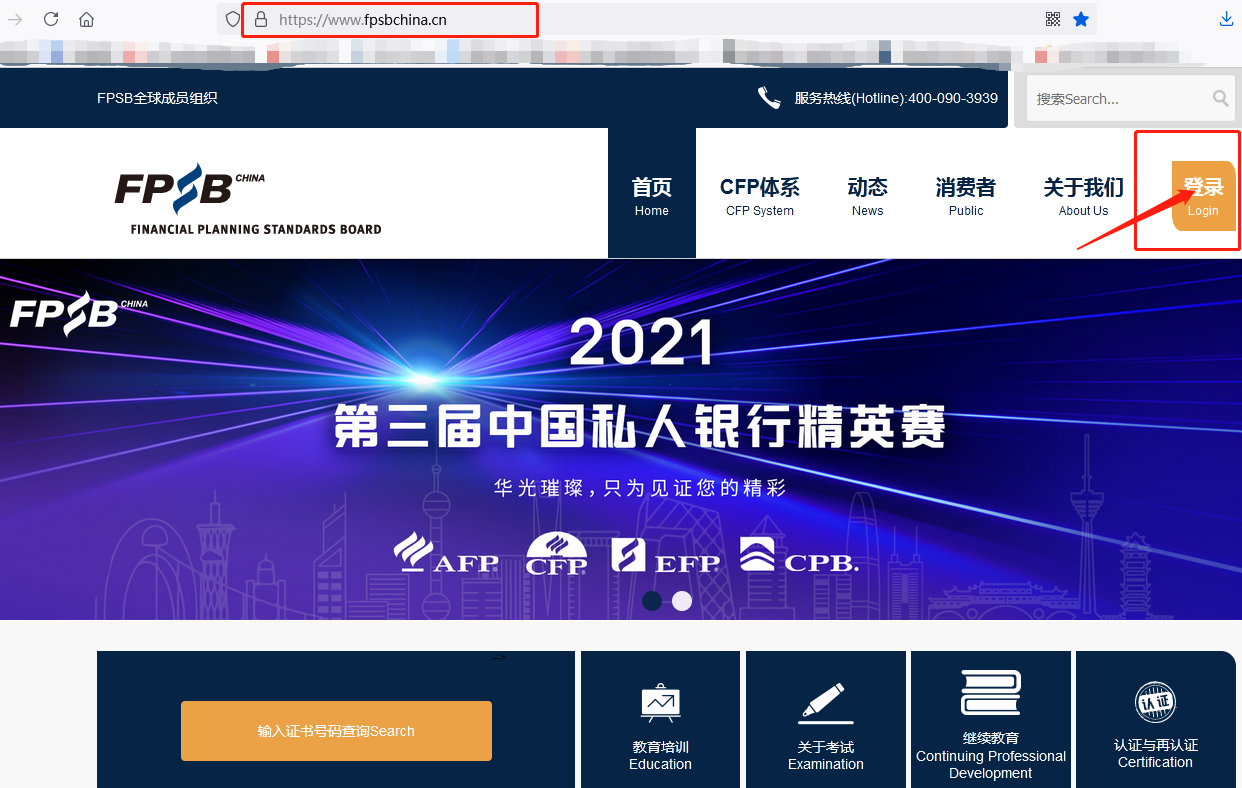The image size is (1242, 788).
Task: Click the orange Login button
Action: coord(1203,196)
